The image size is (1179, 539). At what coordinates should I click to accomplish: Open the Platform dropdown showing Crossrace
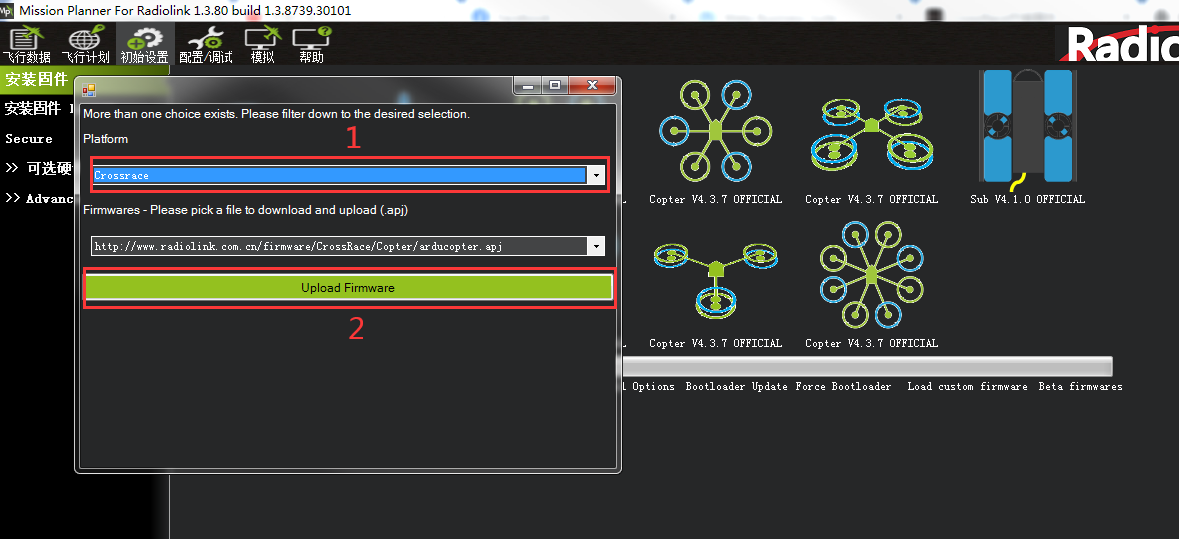[x=348, y=175]
